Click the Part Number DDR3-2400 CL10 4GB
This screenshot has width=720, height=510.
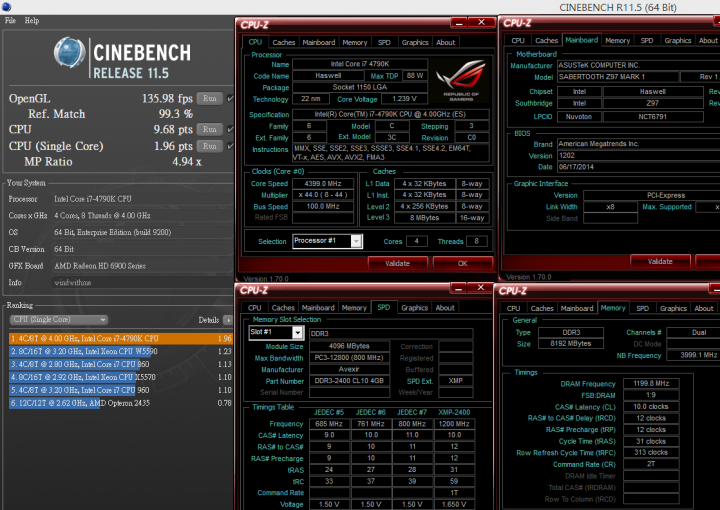click(x=349, y=381)
